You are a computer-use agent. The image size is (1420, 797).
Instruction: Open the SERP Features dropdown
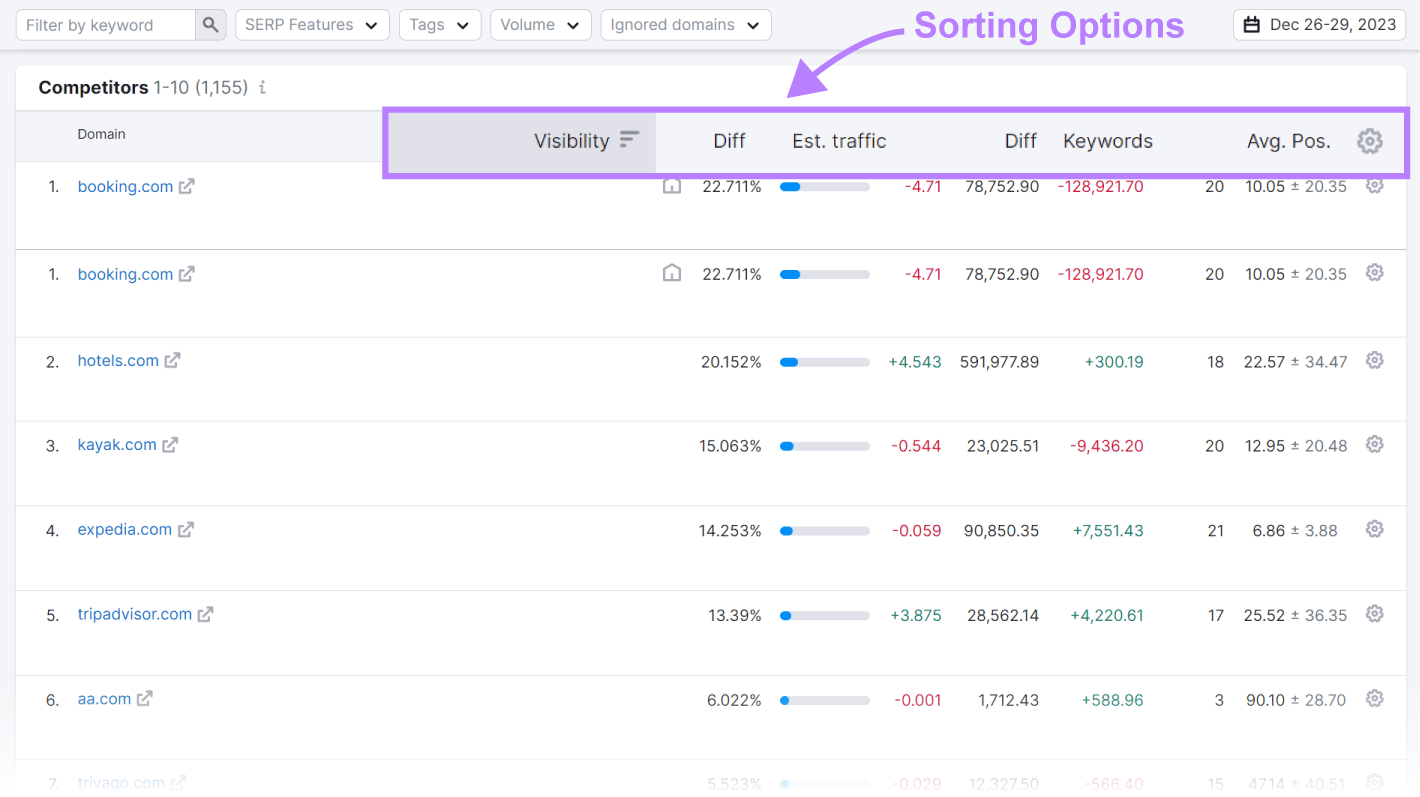[312, 24]
